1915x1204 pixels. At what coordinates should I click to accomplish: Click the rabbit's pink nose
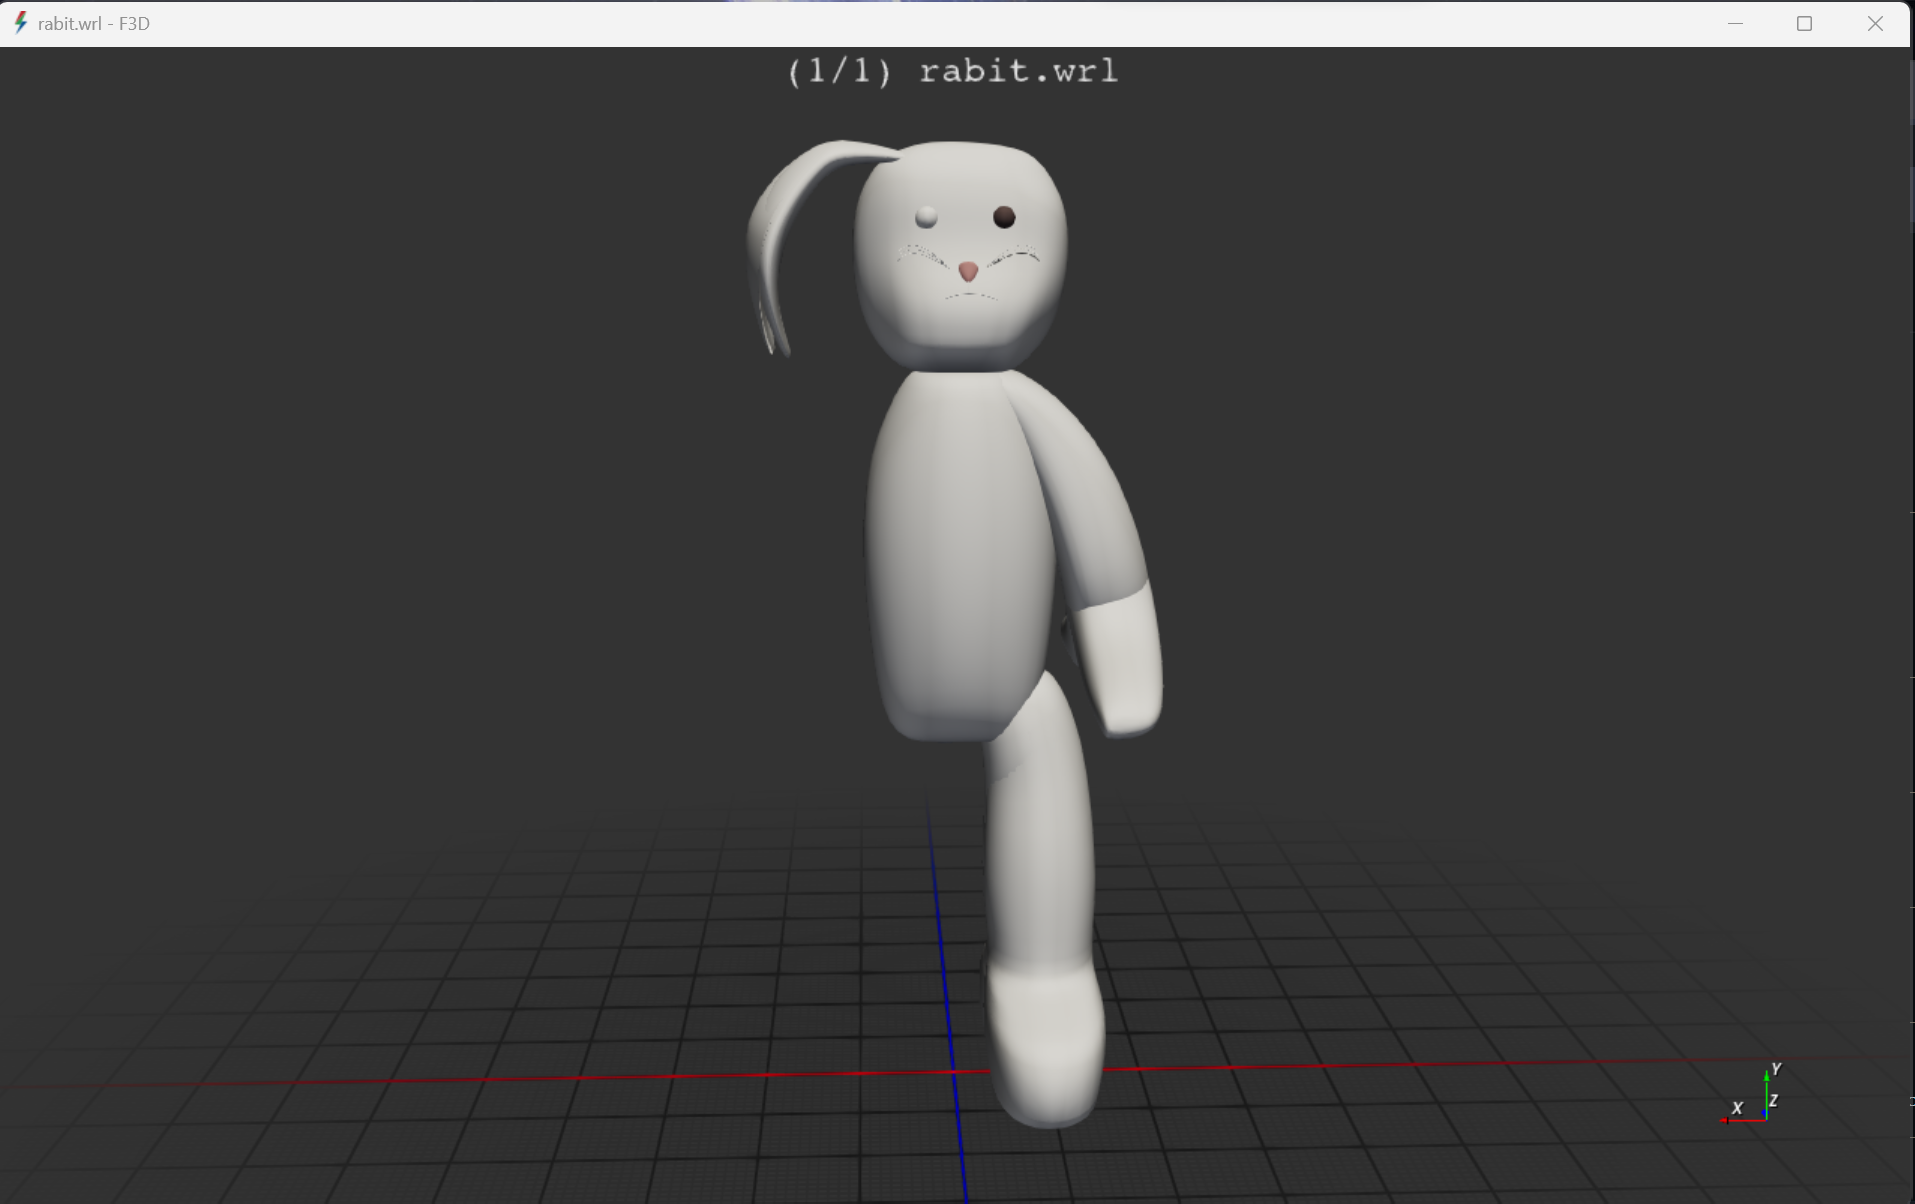(966, 269)
